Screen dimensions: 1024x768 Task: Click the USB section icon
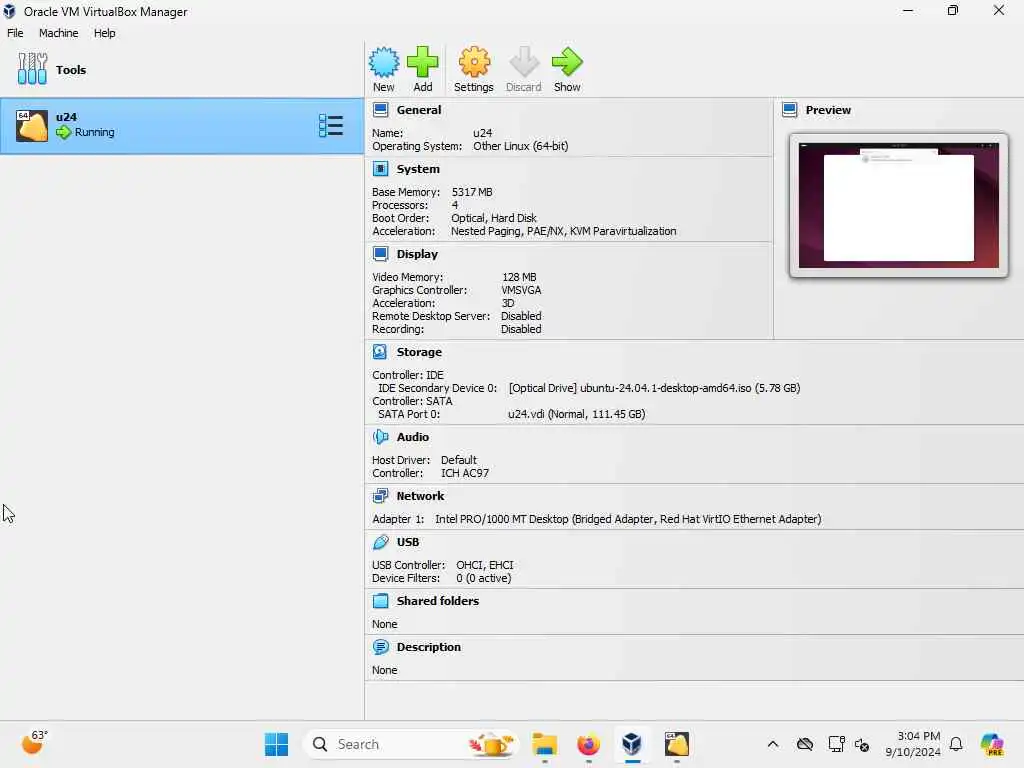[x=381, y=542]
